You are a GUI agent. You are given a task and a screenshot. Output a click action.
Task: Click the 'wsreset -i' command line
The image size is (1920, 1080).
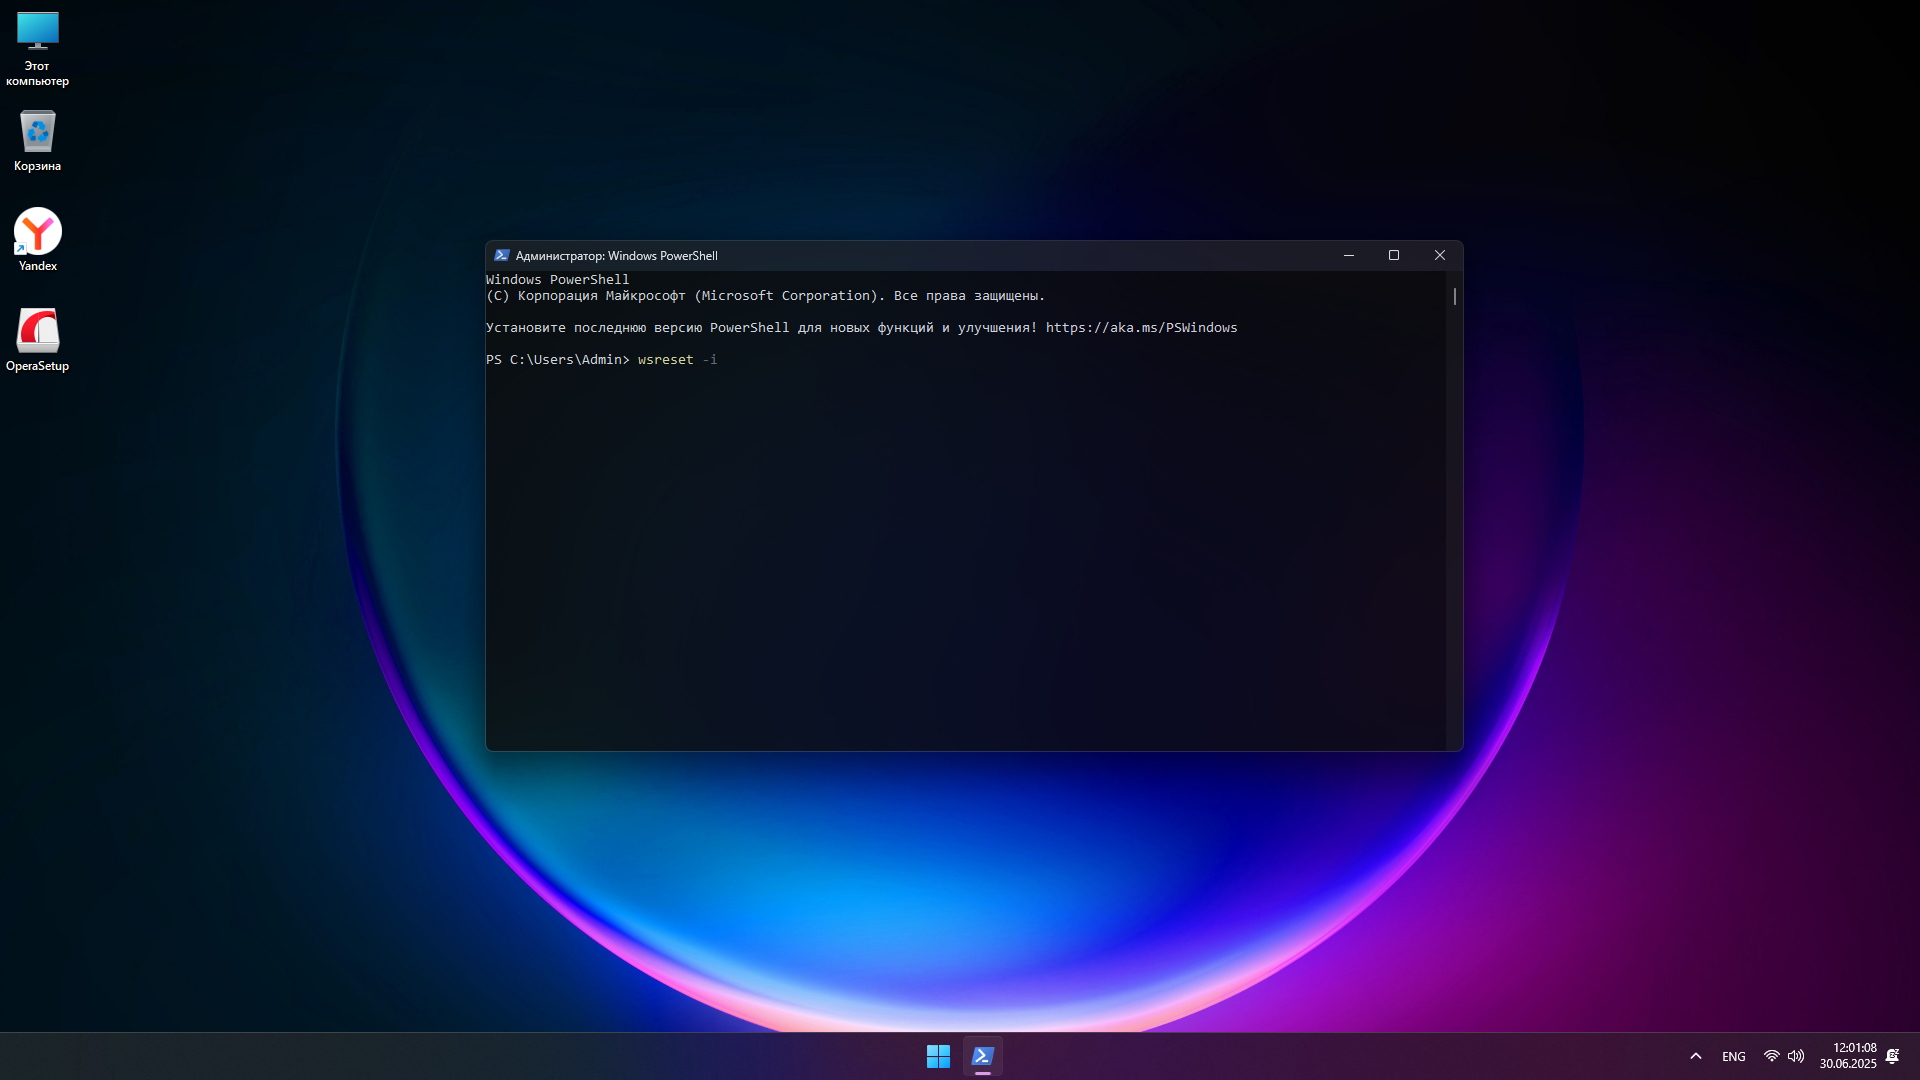(x=677, y=360)
